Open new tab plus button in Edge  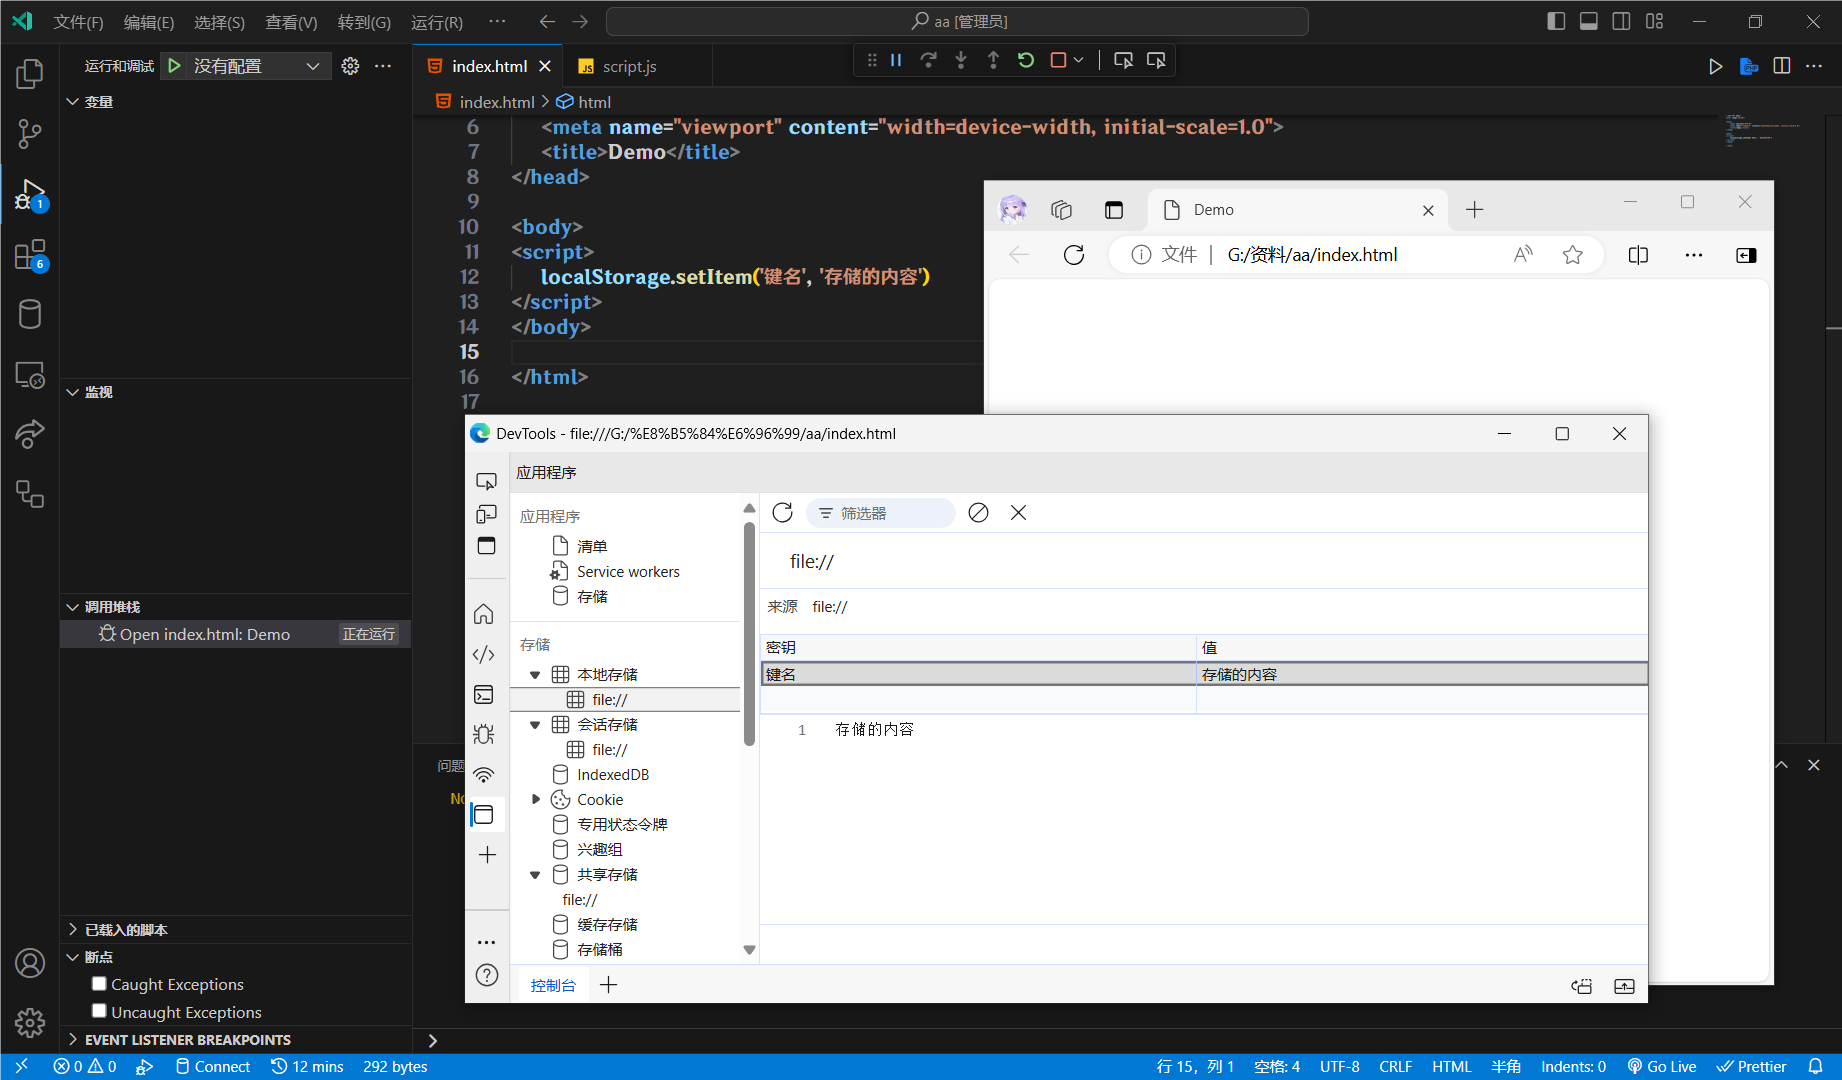pos(1474,210)
